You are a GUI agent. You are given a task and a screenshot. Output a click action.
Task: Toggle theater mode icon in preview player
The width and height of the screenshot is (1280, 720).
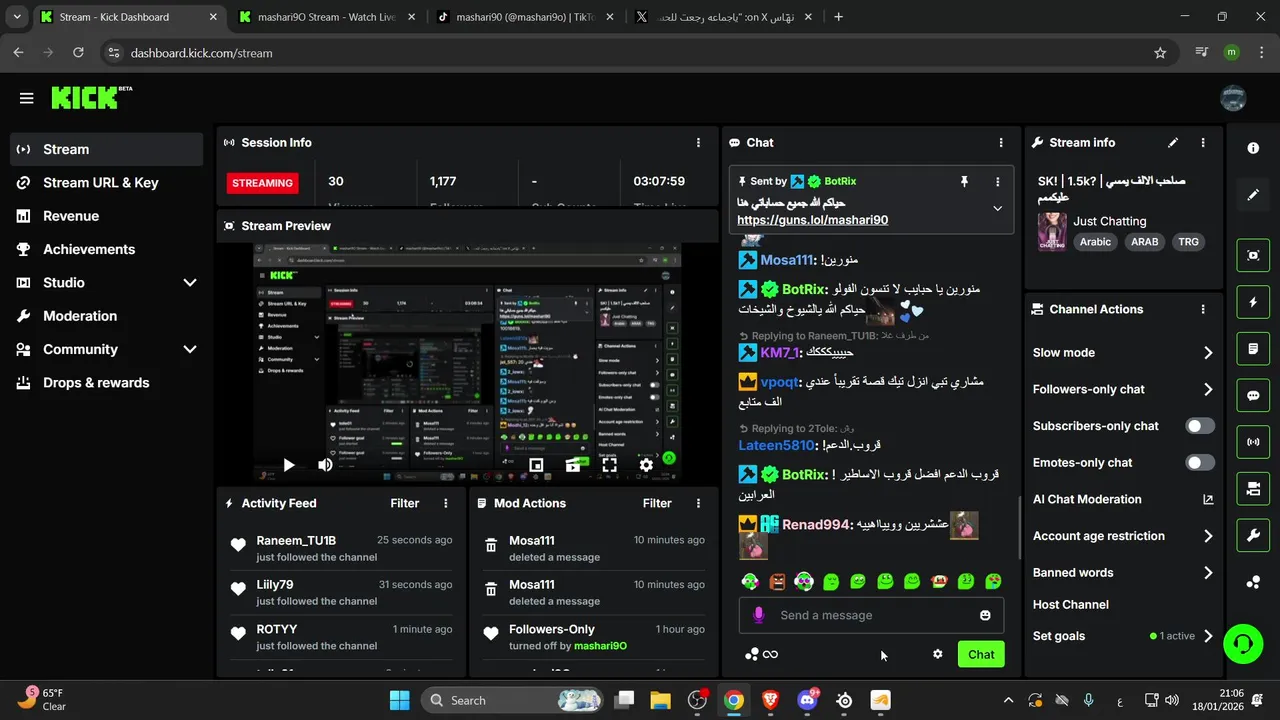[x=573, y=465]
